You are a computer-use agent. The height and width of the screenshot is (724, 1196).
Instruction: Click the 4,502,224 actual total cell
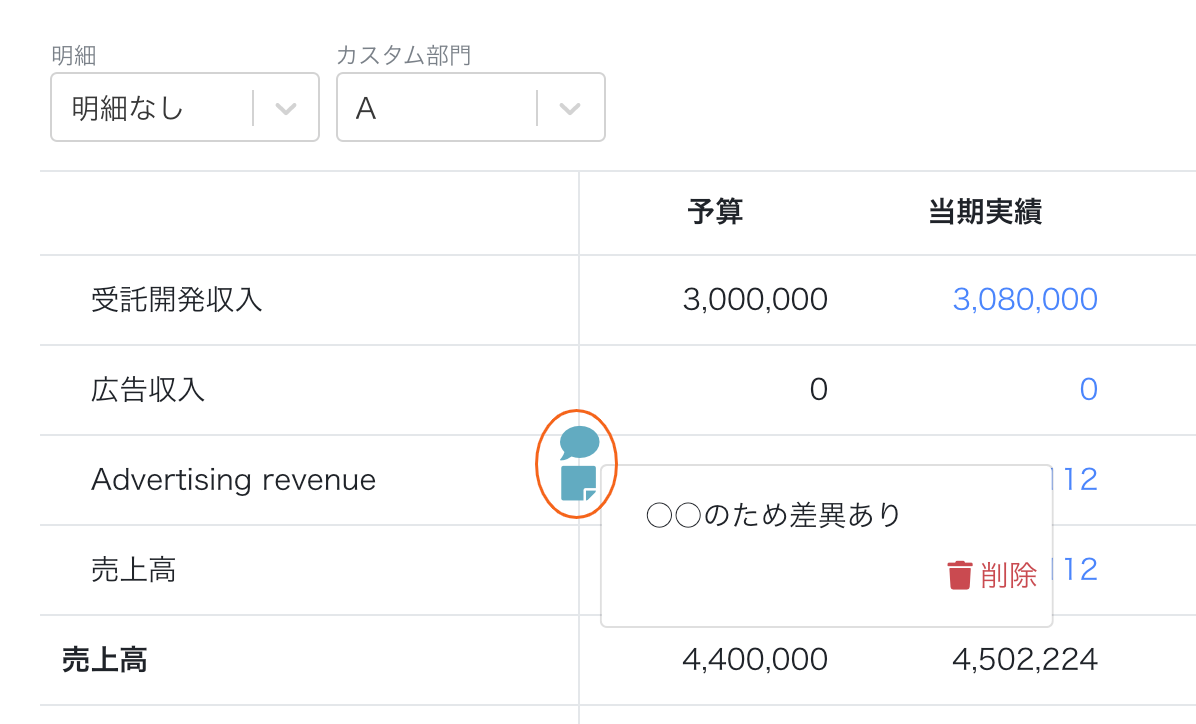point(1025,660)
